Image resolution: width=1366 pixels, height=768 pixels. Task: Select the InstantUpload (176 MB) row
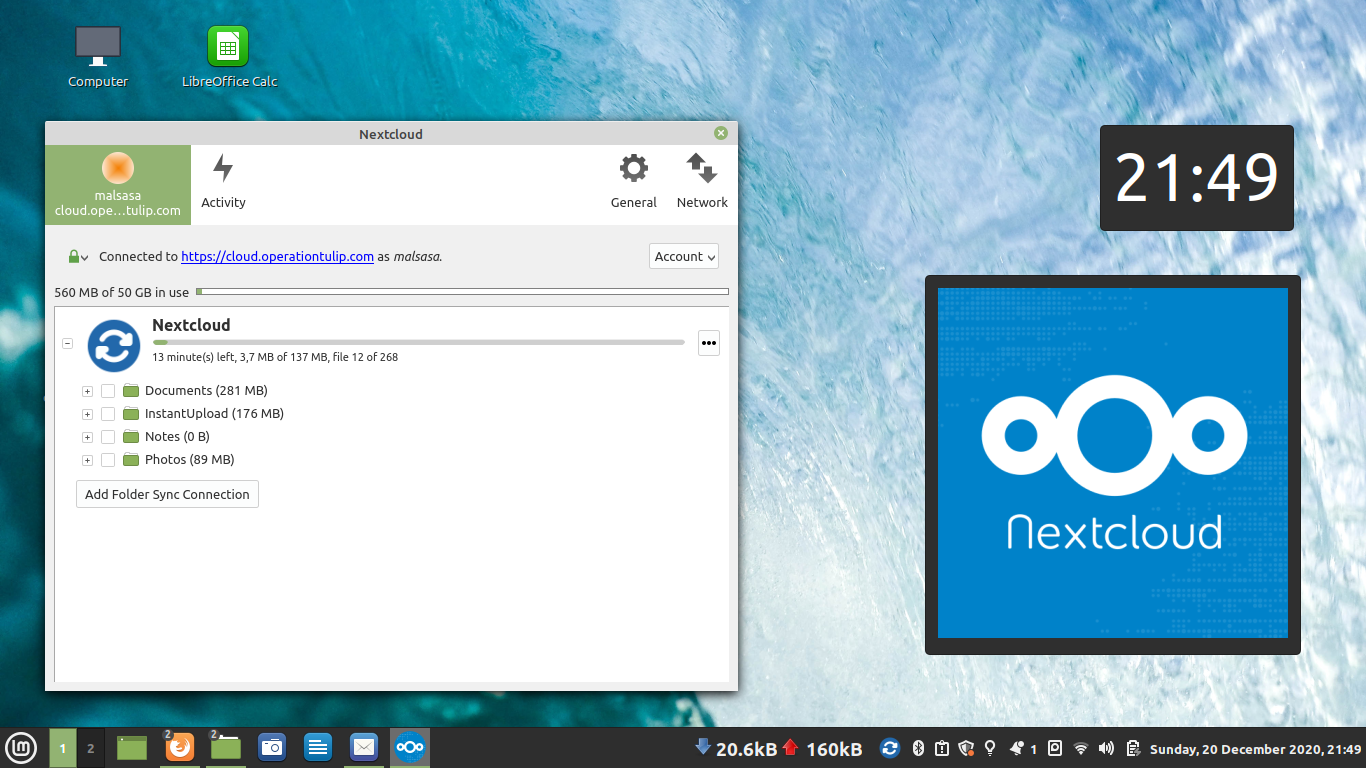point(214,414)
